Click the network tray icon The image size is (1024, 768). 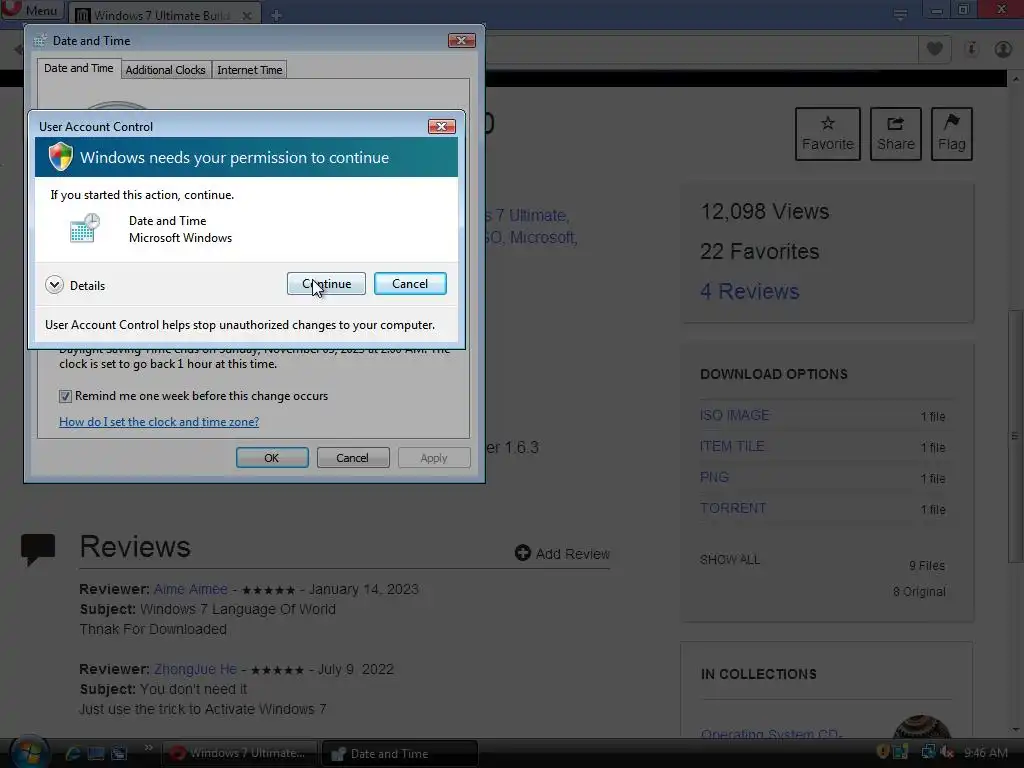[927, 752]
